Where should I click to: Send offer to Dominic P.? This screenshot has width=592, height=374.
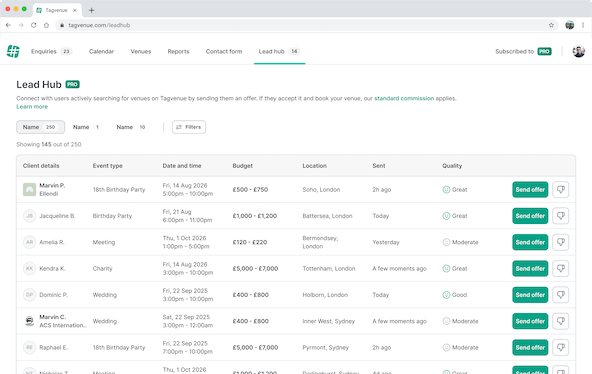pyautogui.click(x=530, y=295)
